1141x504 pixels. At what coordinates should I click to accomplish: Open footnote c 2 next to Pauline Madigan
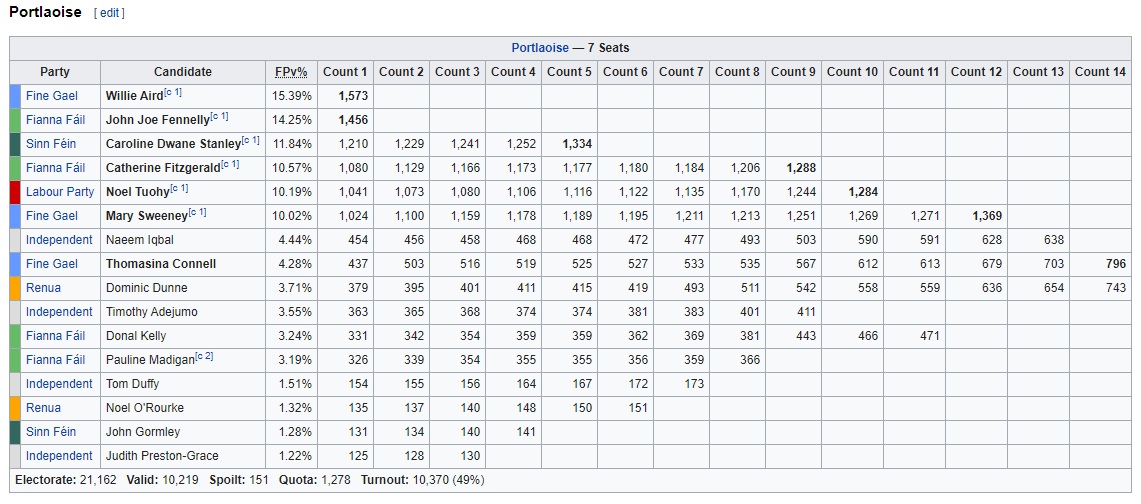pyautogui.click(x=204, y=356)
